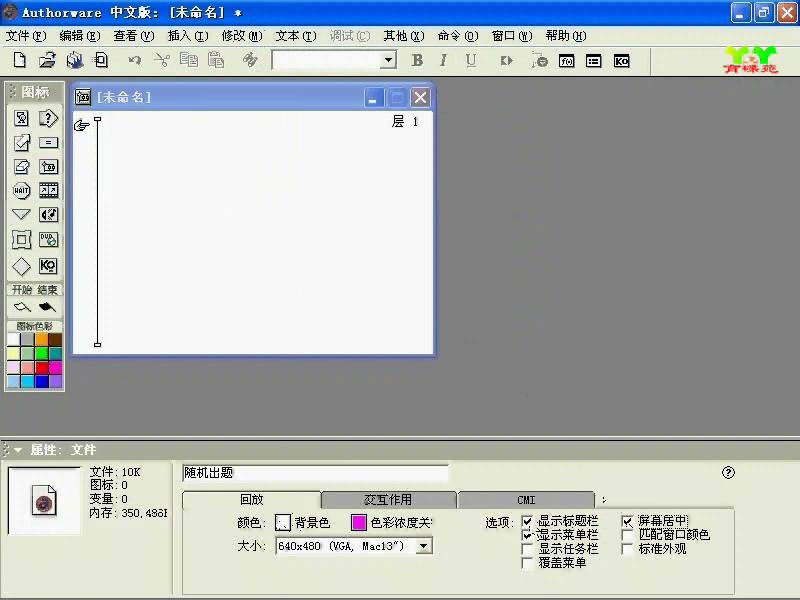This screenshot has height=600, width=800.
Task: Click the arrow right of the CMI tab
Action: [x=604, y=500]
